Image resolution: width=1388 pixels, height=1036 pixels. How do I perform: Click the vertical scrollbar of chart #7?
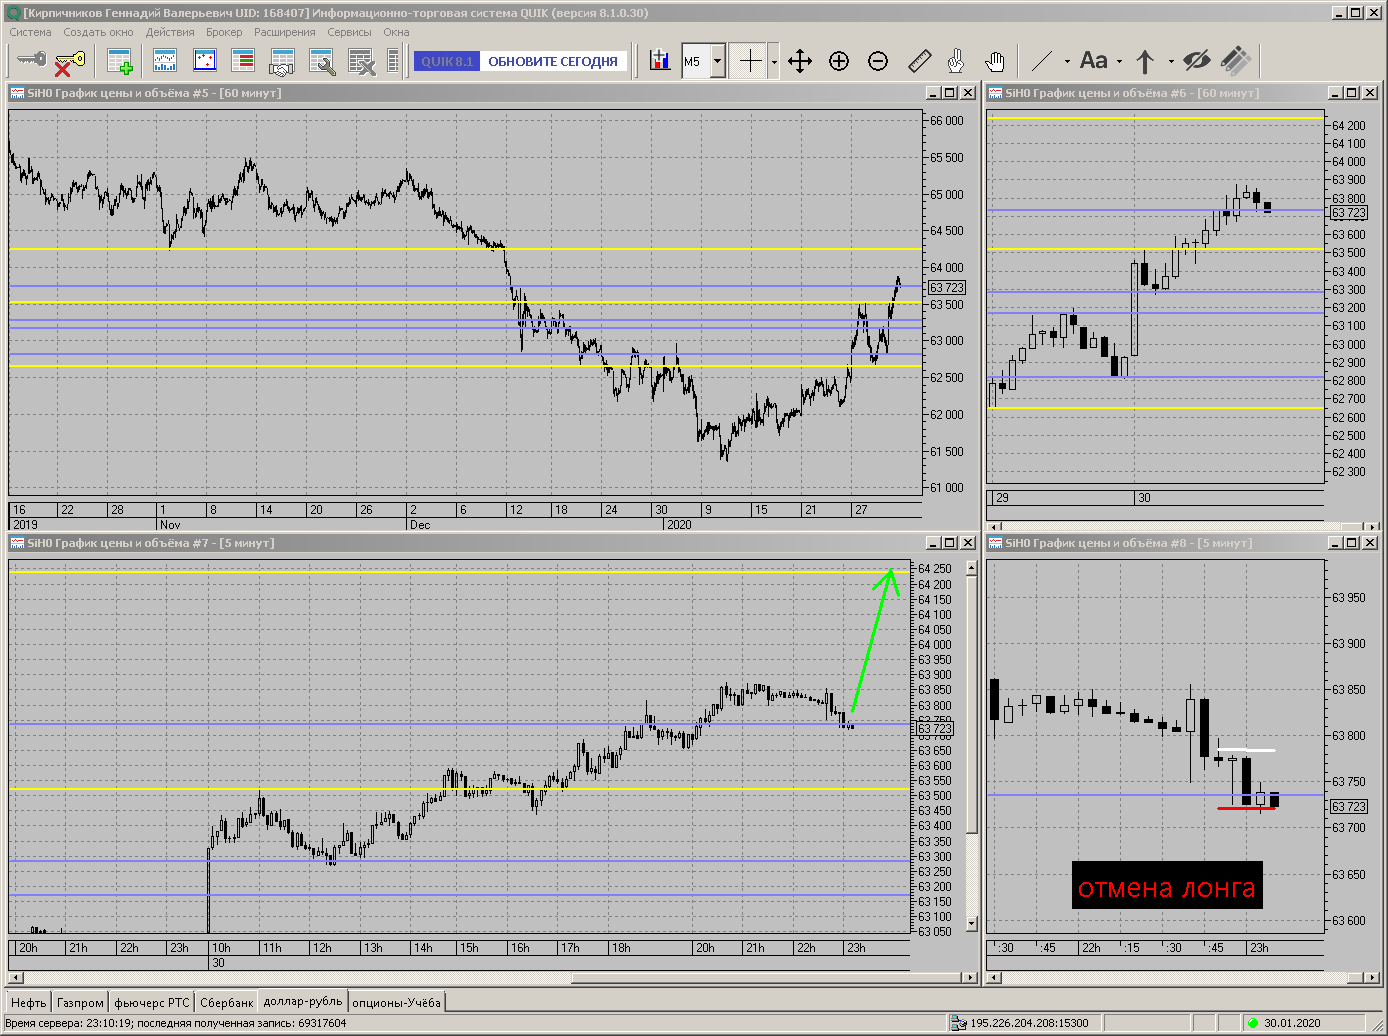coord(971,745)
